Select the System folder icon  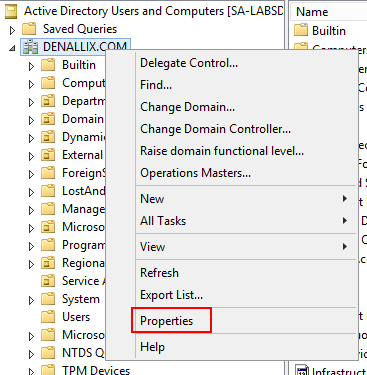coord(48,299)
